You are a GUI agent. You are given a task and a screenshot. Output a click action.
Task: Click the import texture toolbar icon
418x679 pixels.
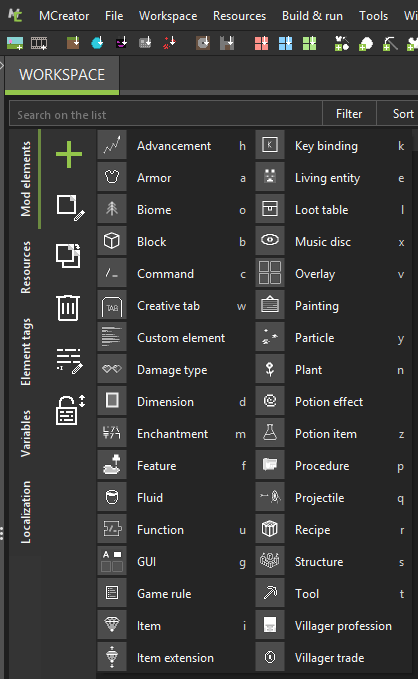click(x=15, y=43)
